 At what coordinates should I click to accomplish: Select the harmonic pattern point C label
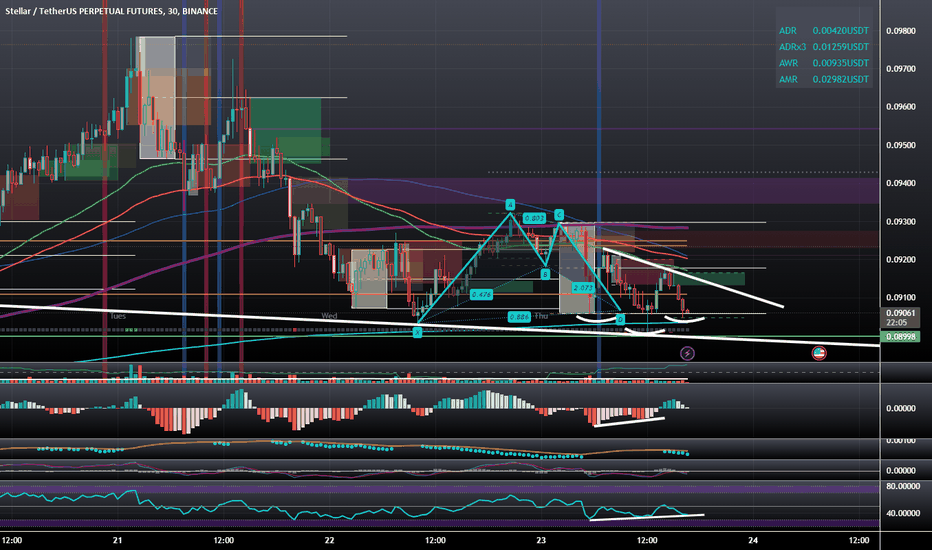point(559,215)
